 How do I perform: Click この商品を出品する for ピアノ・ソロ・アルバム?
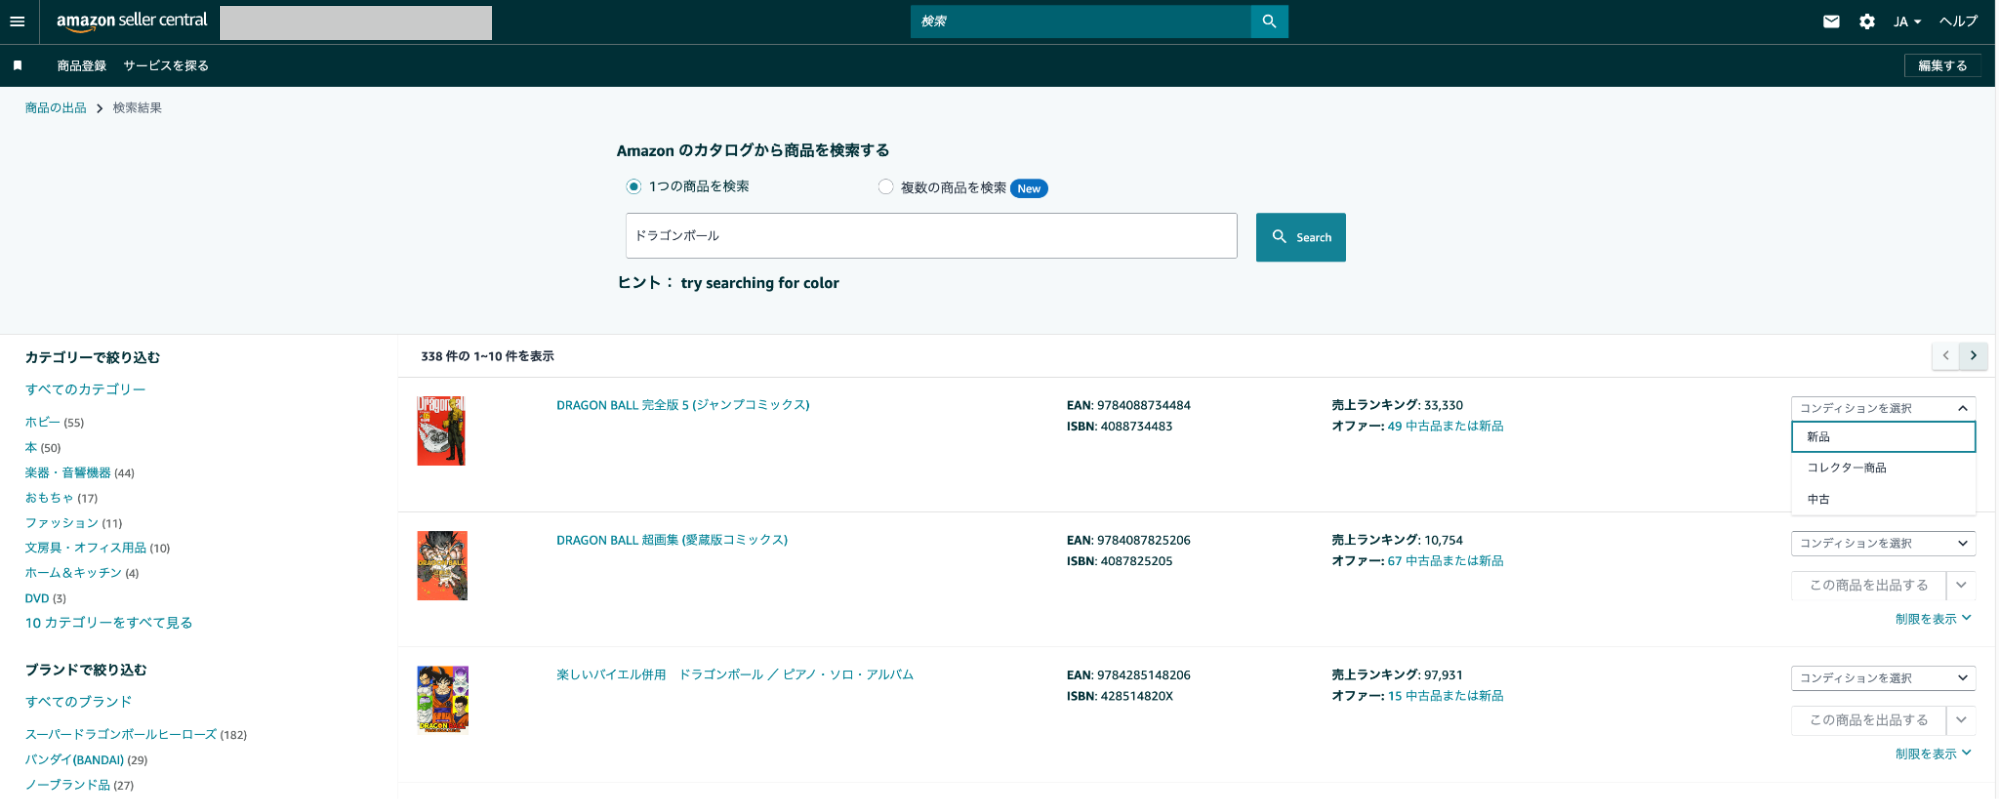1868,720
